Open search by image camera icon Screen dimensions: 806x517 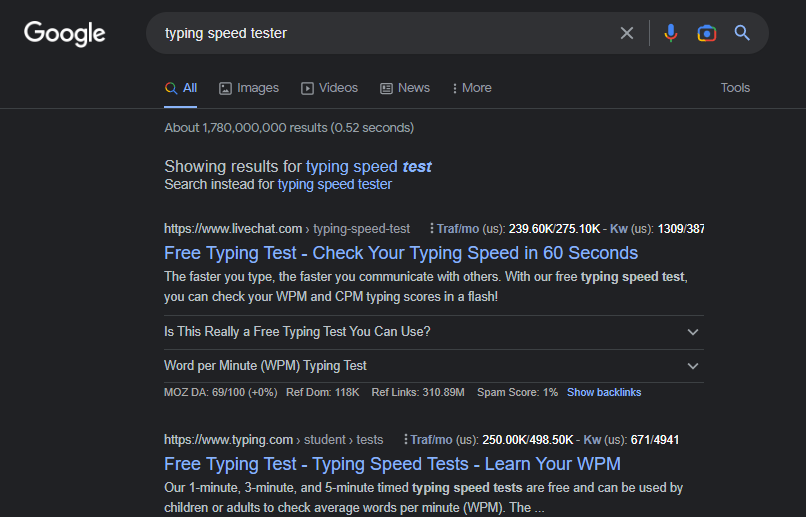click(x=707, y=33)
